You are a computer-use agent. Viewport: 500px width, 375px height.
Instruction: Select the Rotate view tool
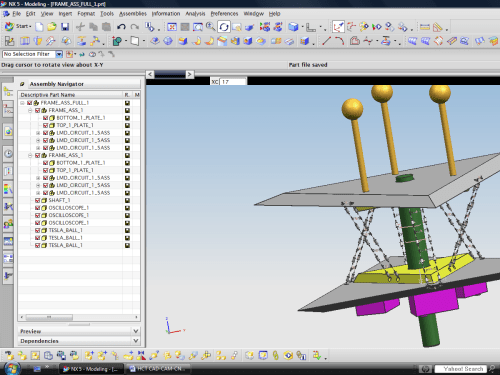(224, 27)
